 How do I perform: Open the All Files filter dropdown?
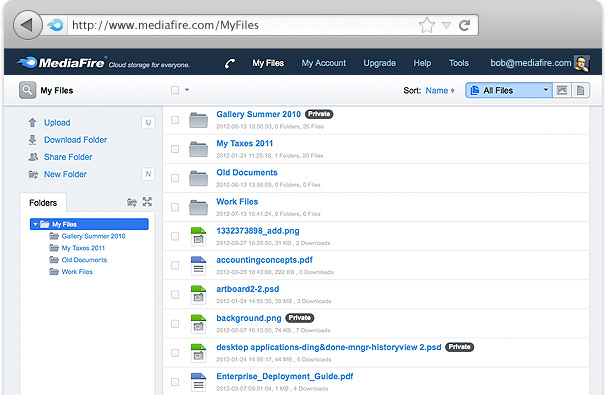pyautogui.click(x=509, y=90)
